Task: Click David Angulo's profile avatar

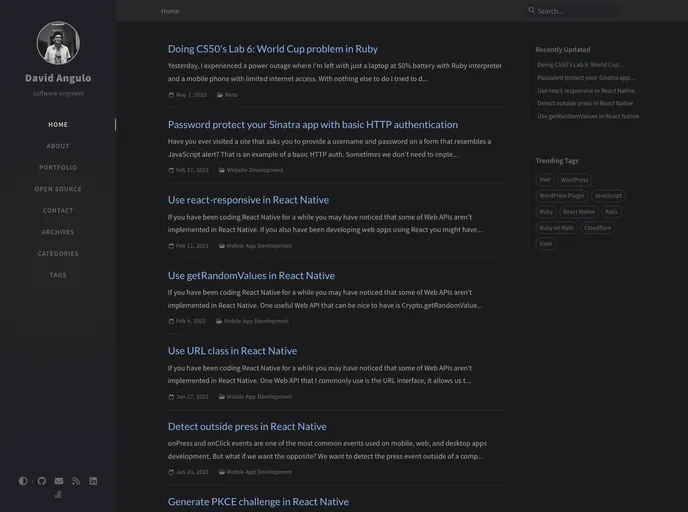Action: [58, 43]
